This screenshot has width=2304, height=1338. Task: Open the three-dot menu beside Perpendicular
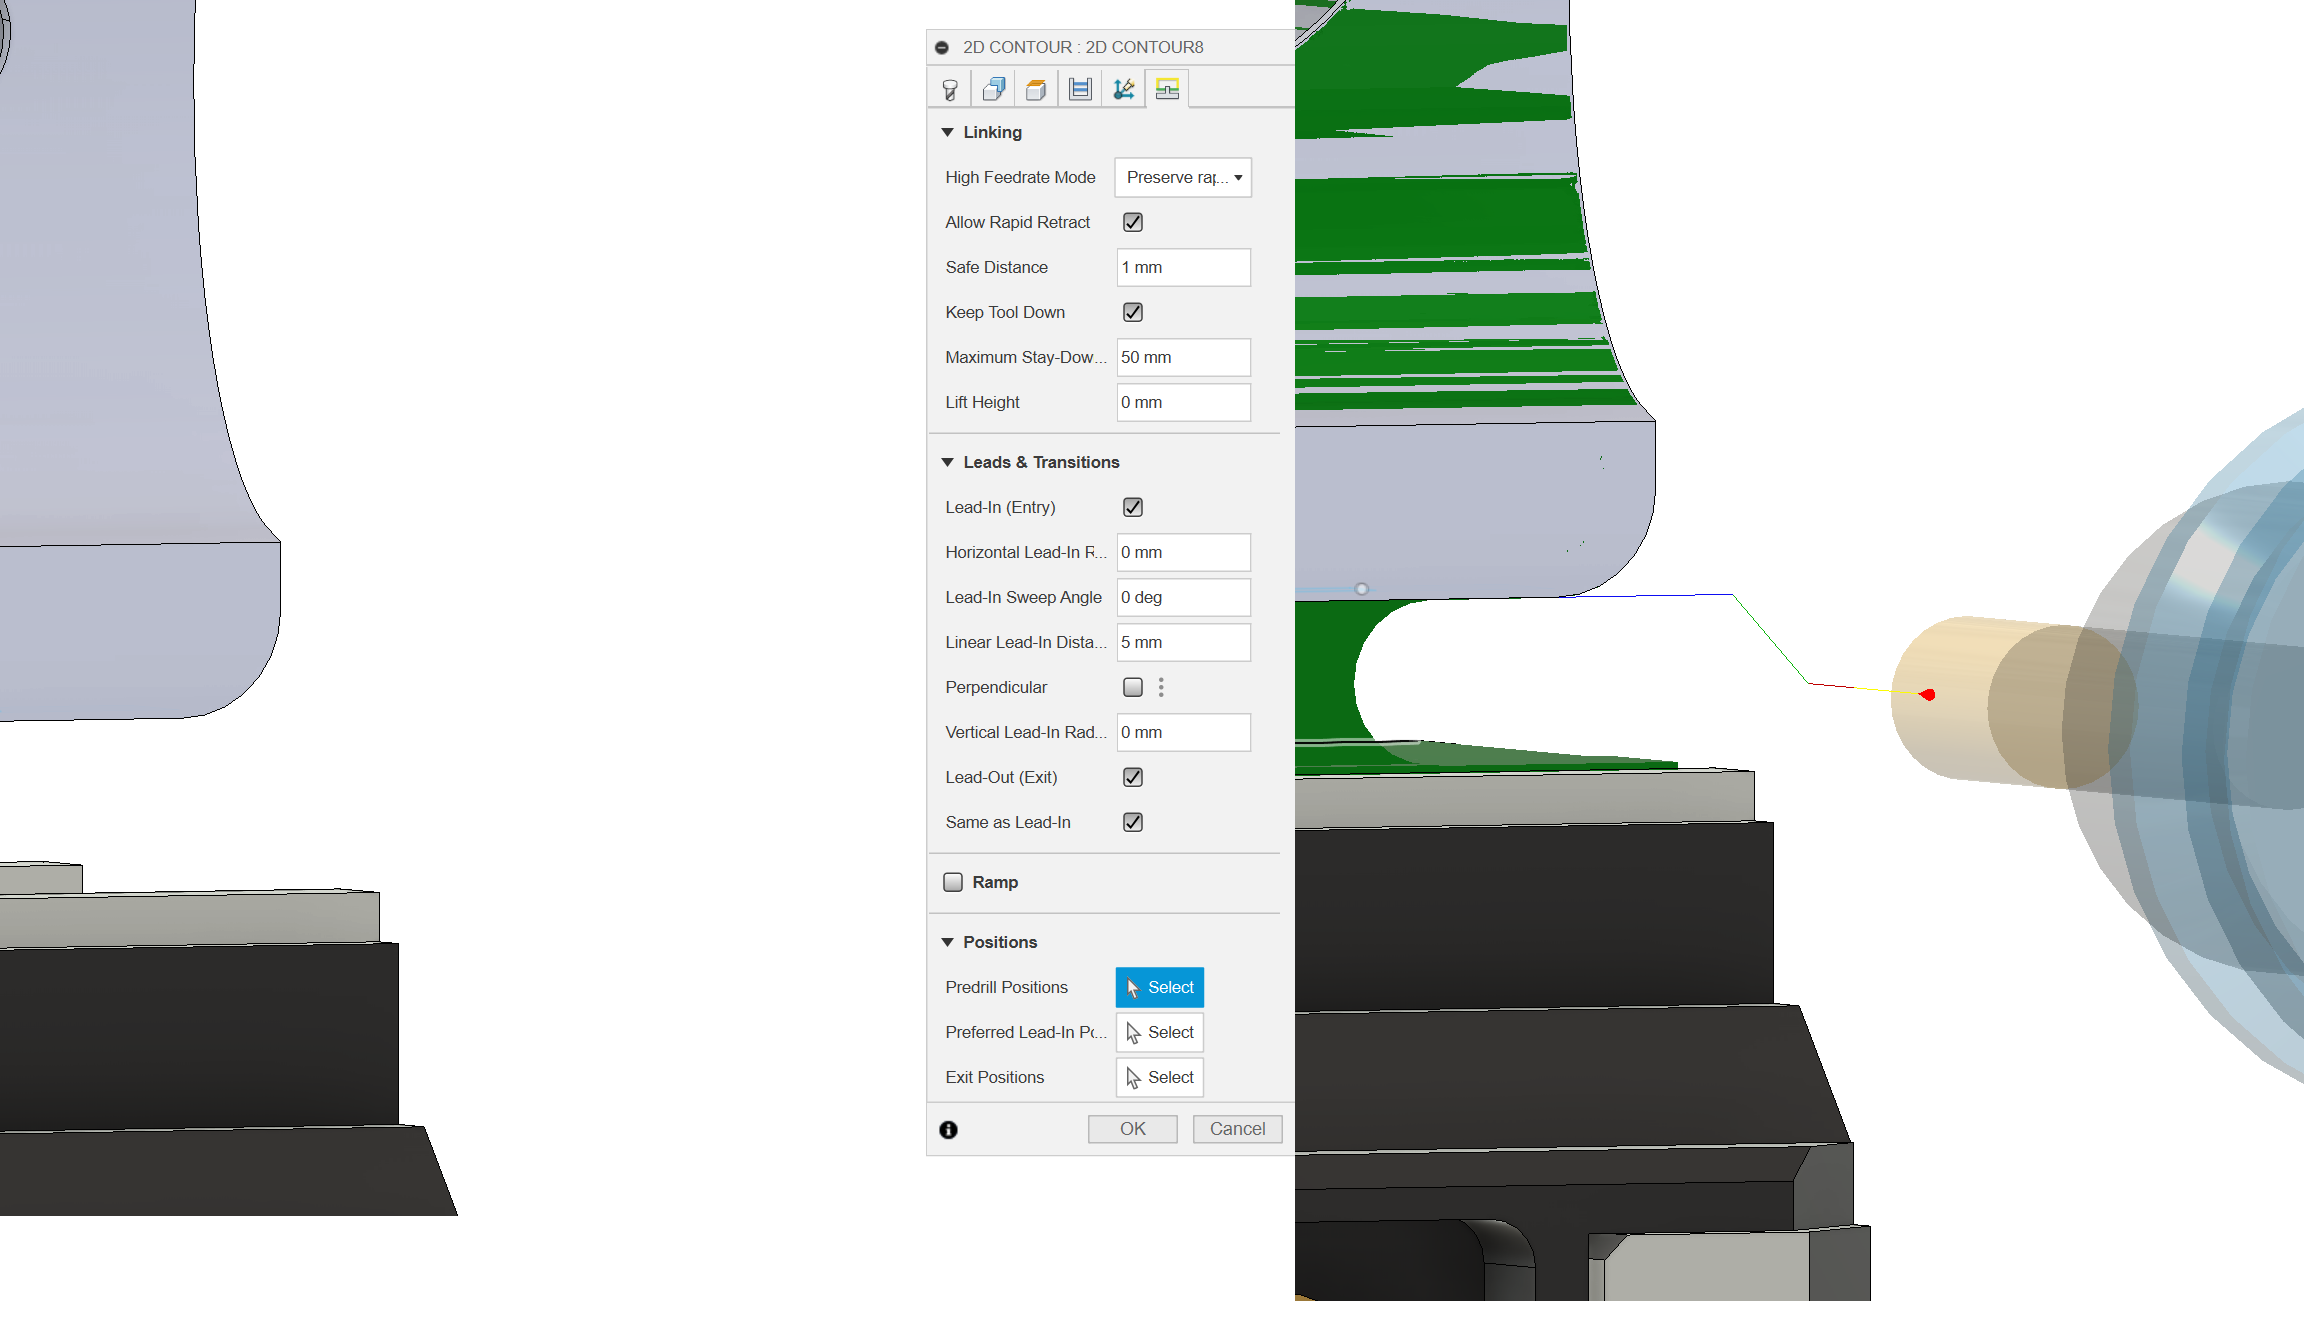click(x=1161, y=687)
